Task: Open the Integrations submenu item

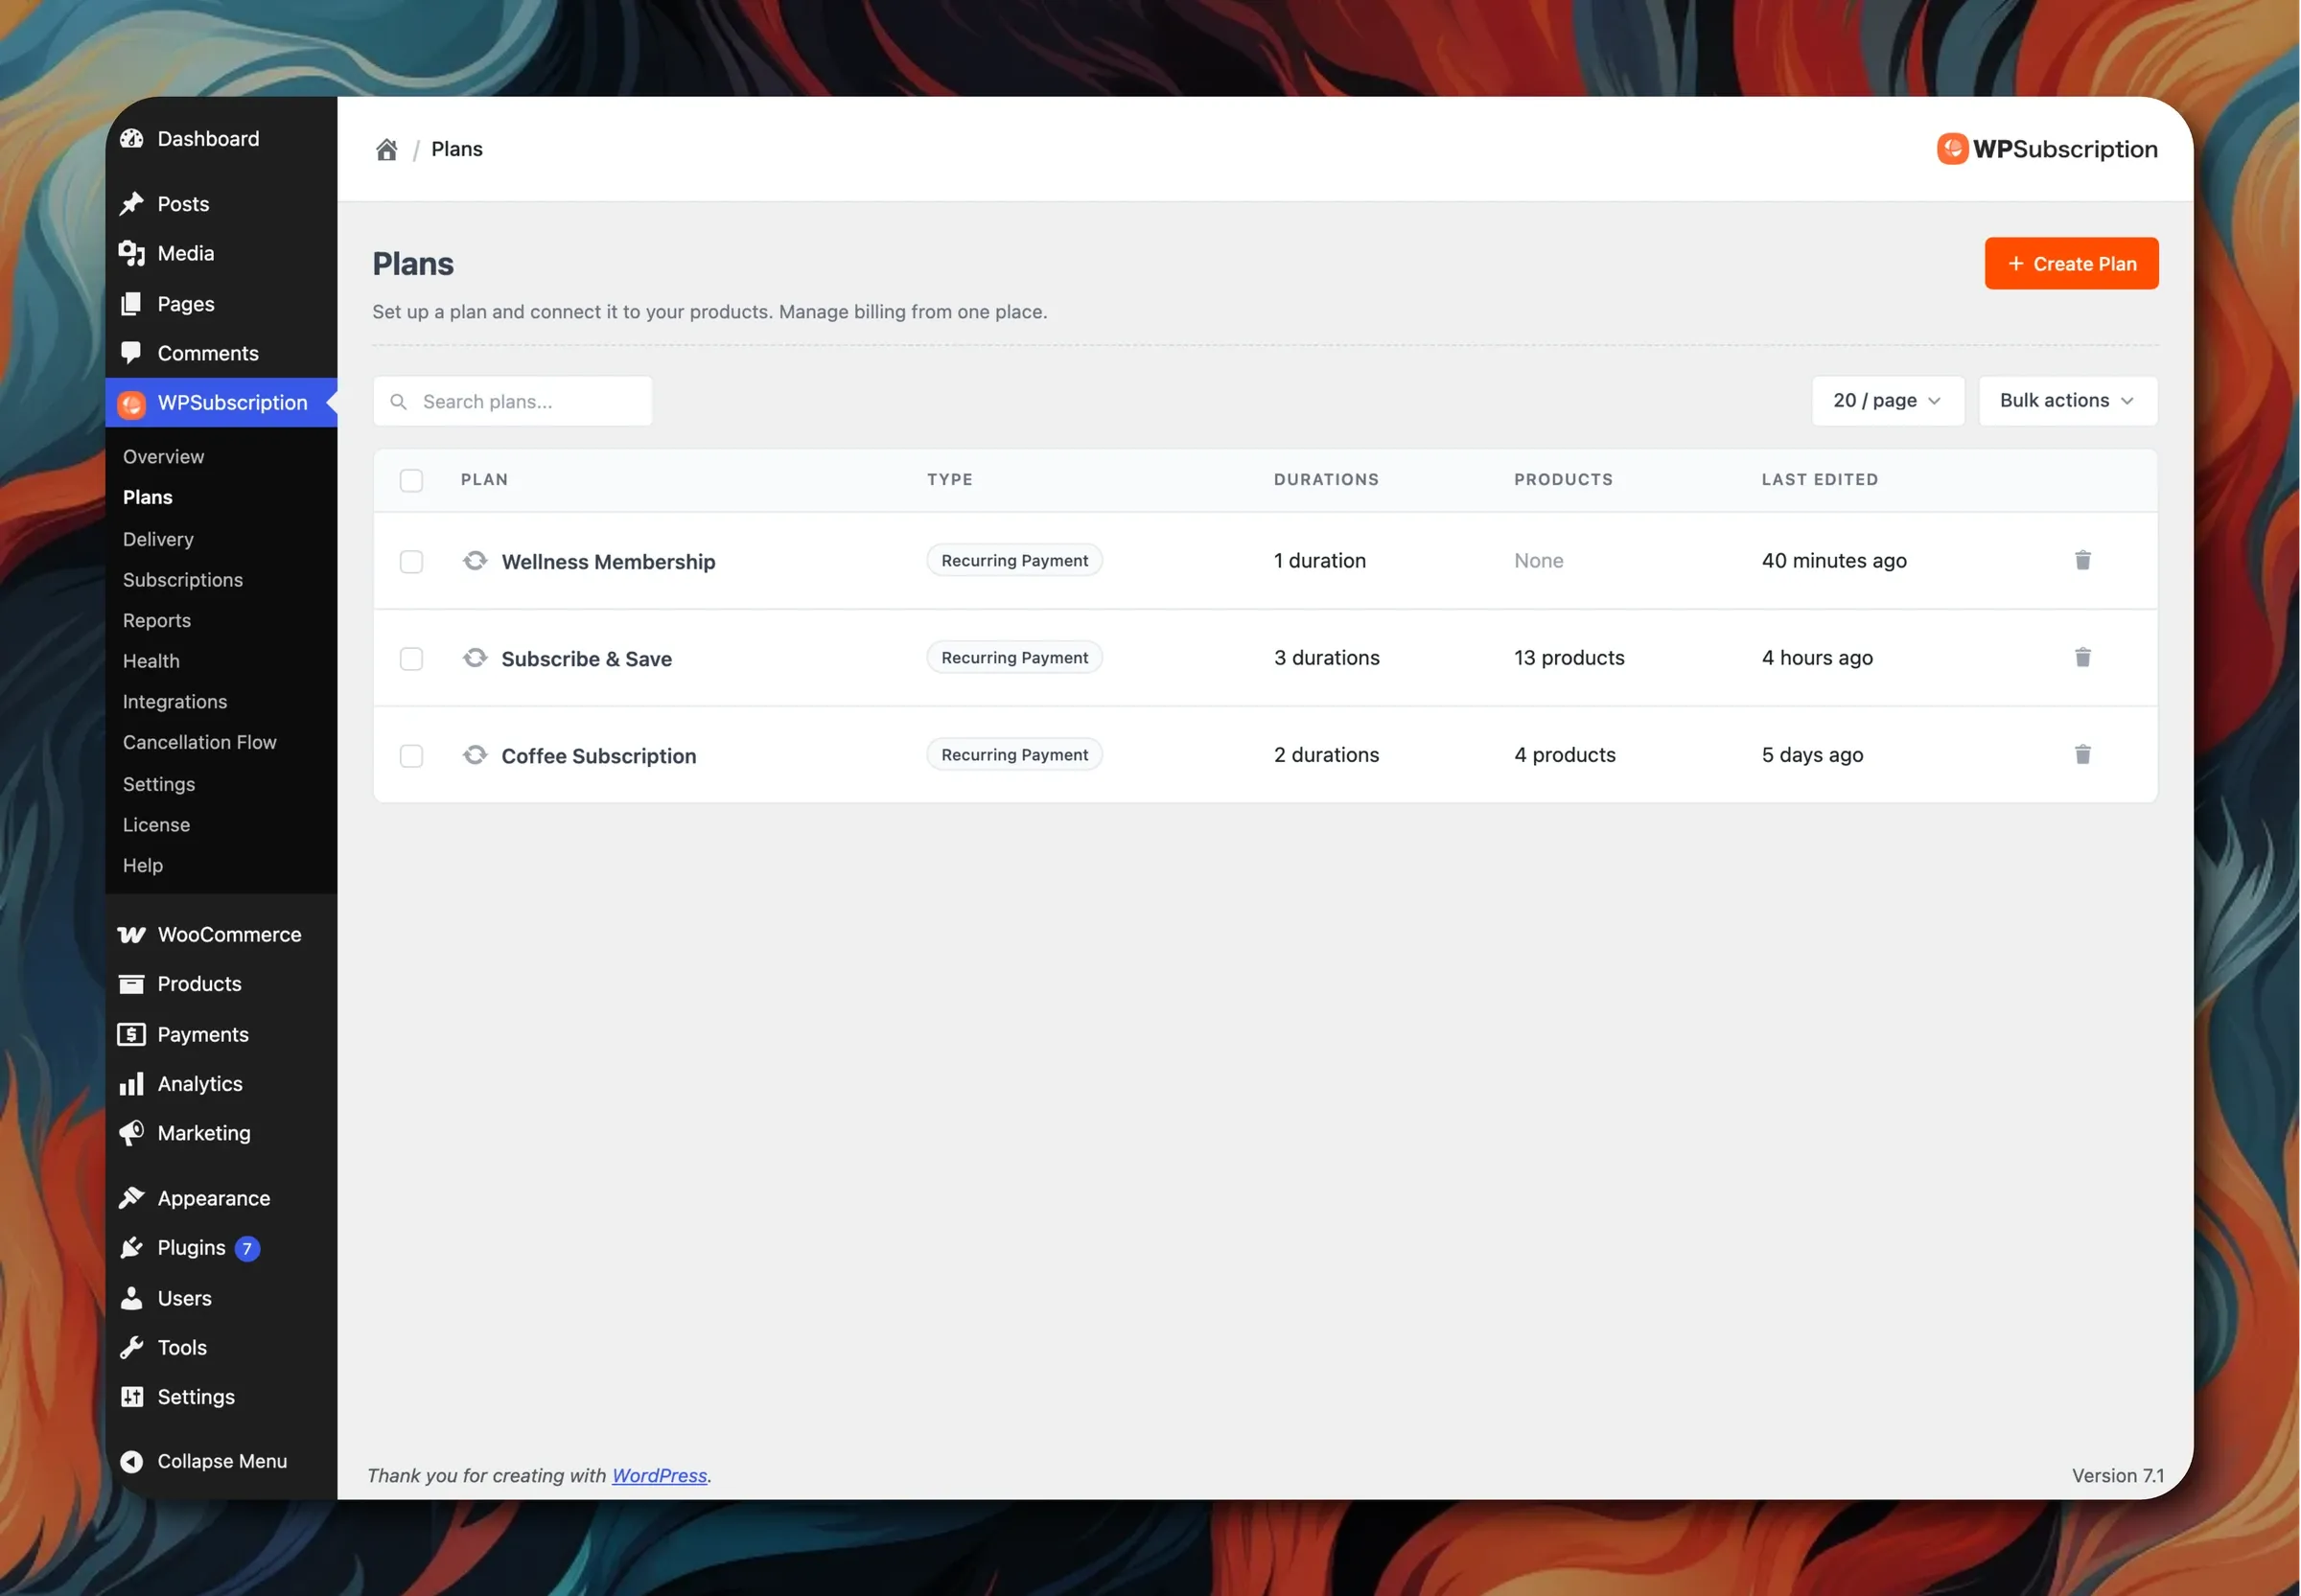Action: pos(174,701)
